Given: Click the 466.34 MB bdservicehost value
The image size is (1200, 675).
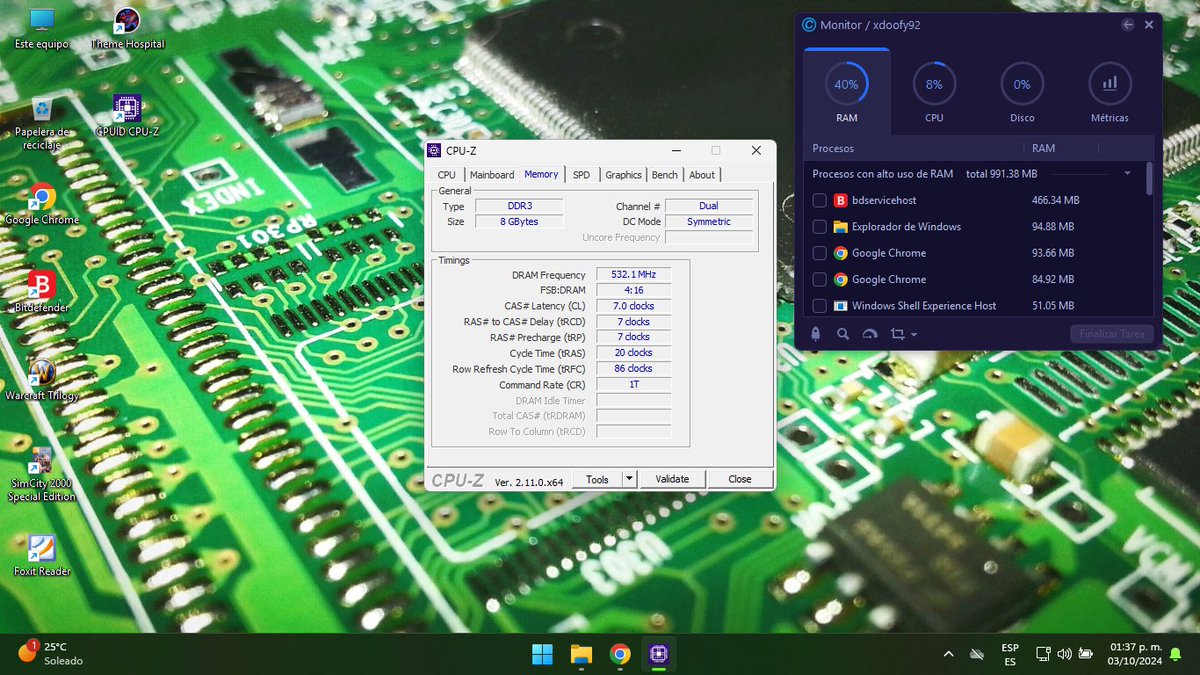Looking at the screenshot, I should [x=1055, y=200].
